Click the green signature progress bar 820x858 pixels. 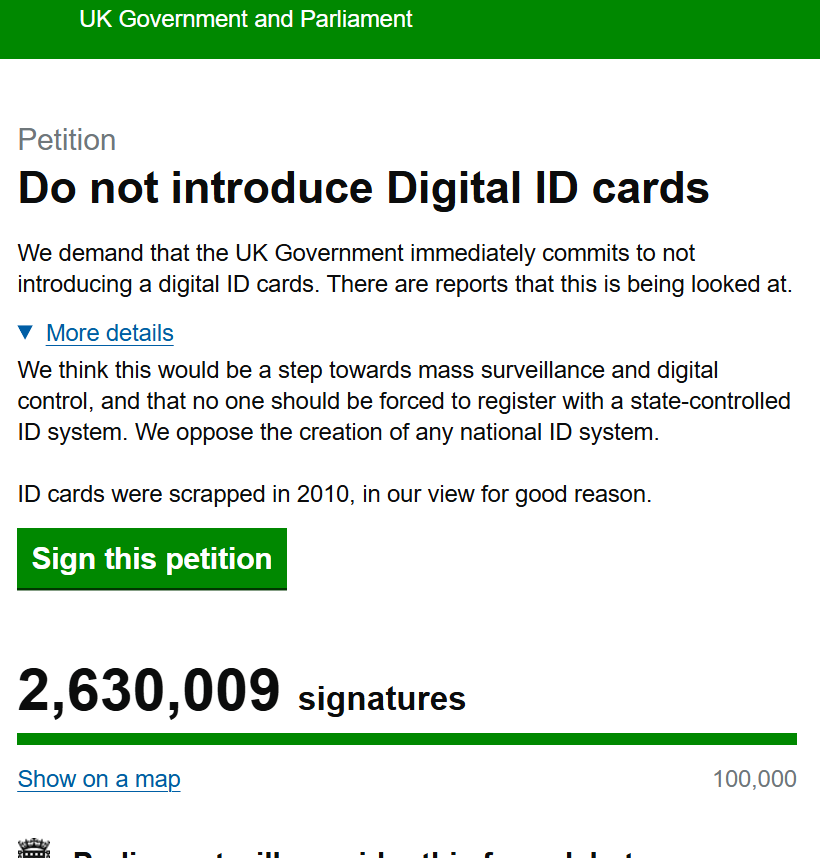pos(407,739)
